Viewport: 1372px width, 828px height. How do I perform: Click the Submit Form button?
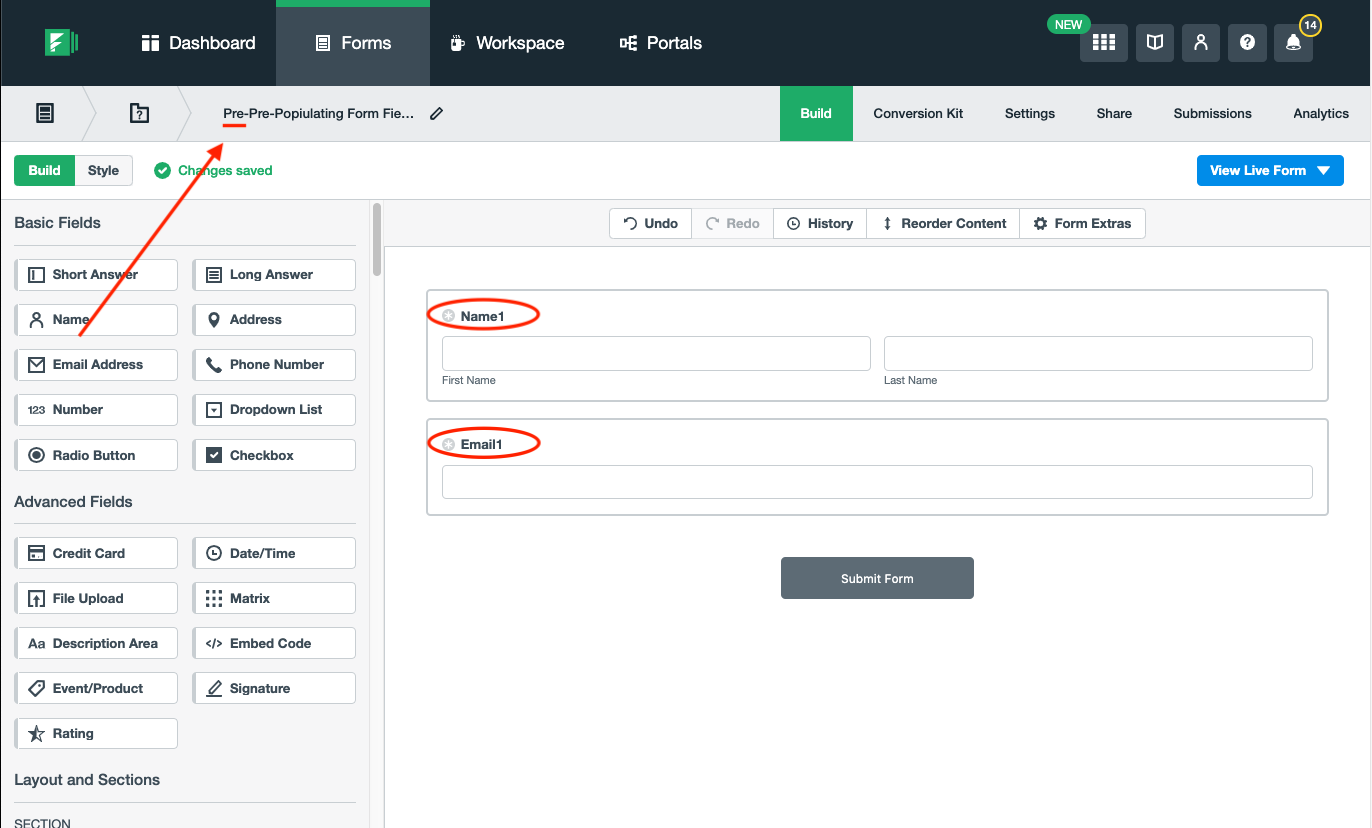point(877,578)
